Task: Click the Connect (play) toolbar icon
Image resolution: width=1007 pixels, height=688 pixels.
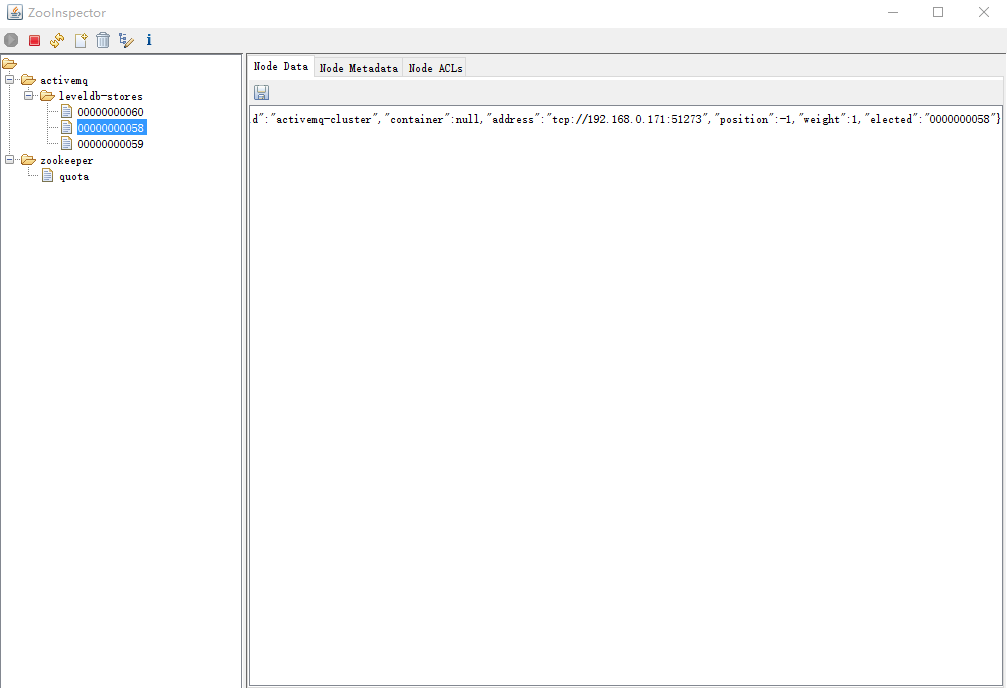Action: pos(11,40)
